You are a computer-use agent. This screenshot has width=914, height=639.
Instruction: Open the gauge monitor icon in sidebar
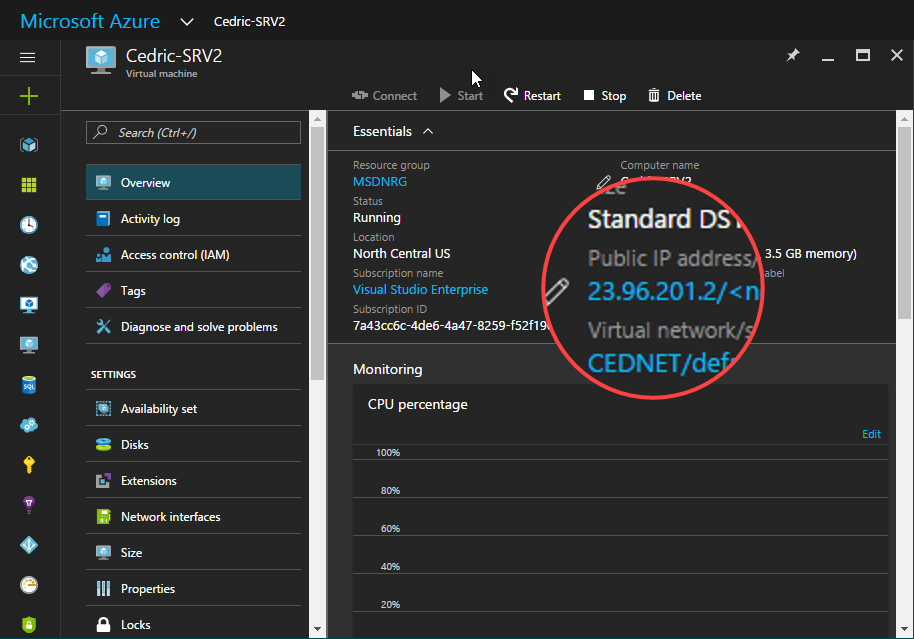(x=29, y=584)
